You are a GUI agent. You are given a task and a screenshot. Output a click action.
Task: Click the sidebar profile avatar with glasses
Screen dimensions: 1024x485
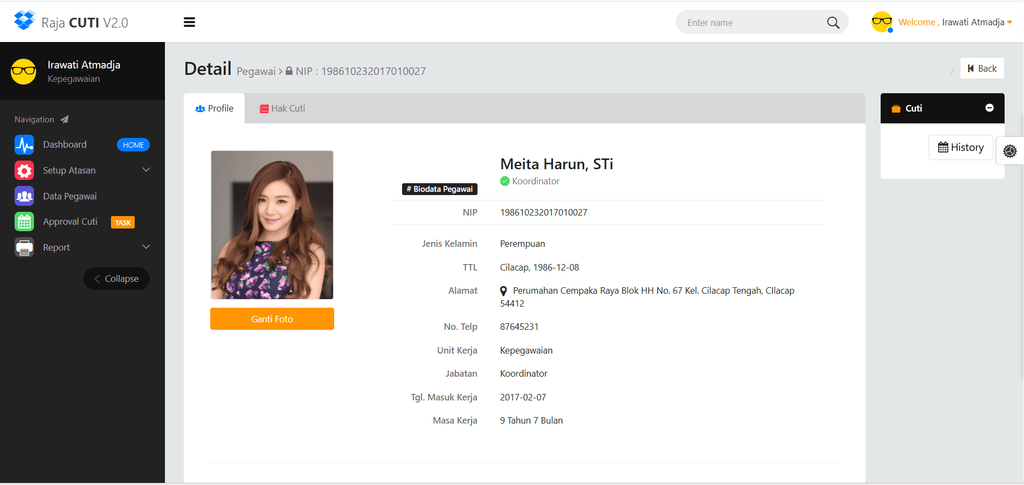coord(24,71)
